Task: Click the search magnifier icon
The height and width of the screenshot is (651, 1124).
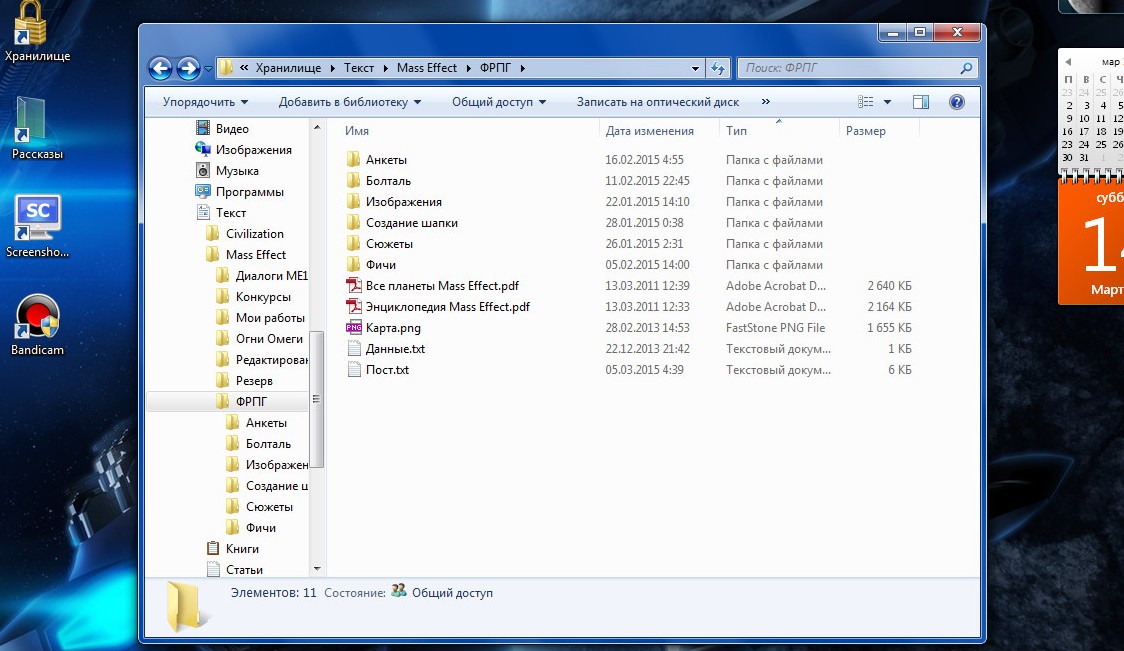Action: (966, 68)
